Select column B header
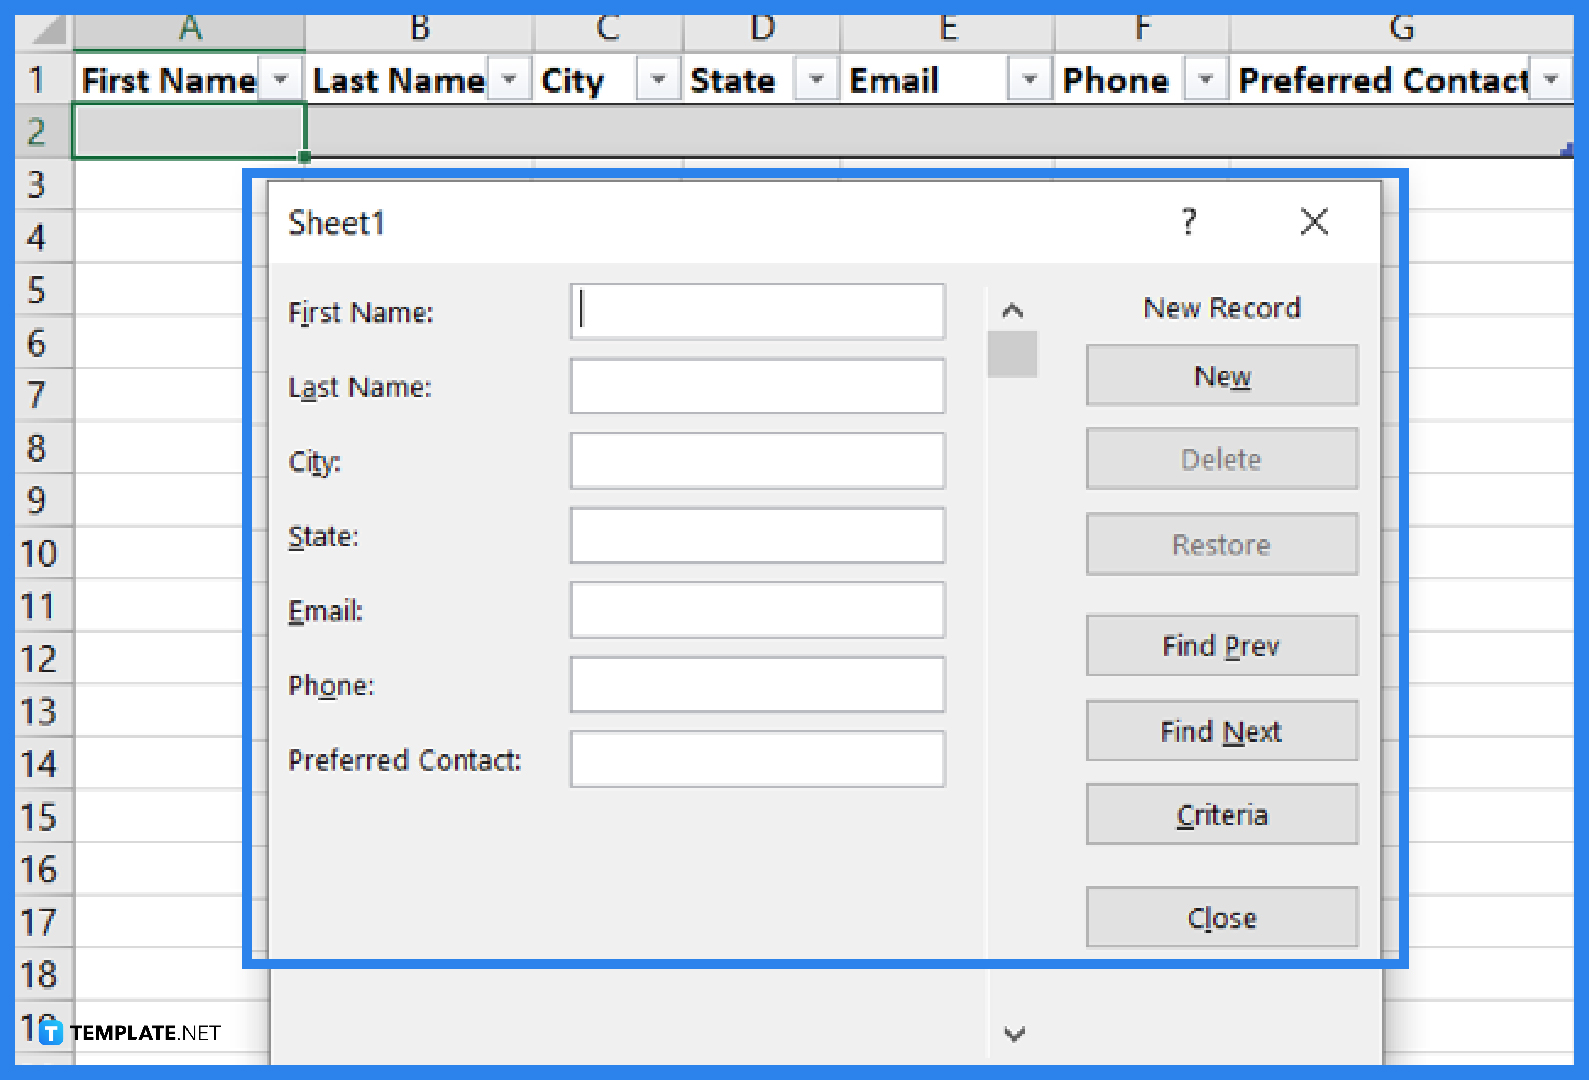Screen dimensions: 1589x1080 click(420, 31)
